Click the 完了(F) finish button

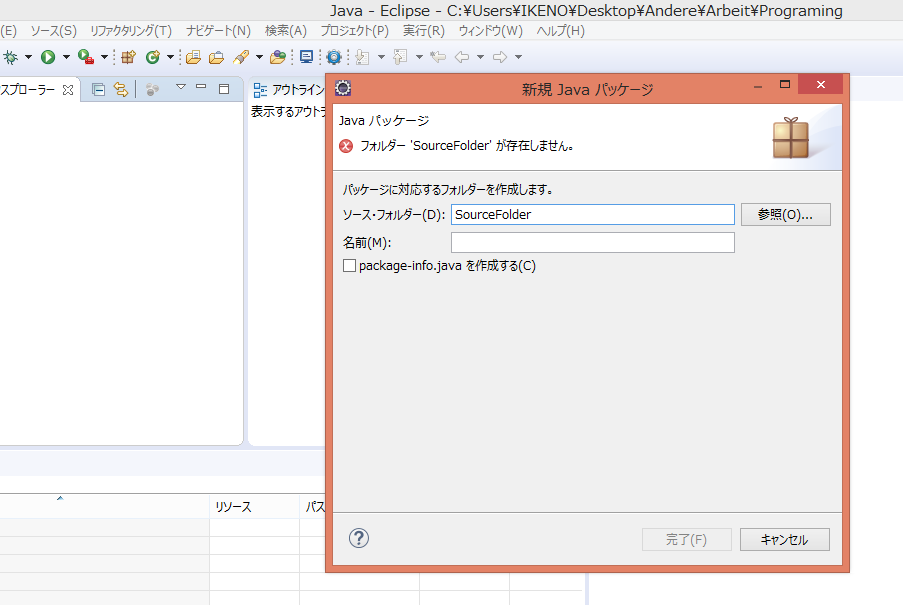click(686, 539)
